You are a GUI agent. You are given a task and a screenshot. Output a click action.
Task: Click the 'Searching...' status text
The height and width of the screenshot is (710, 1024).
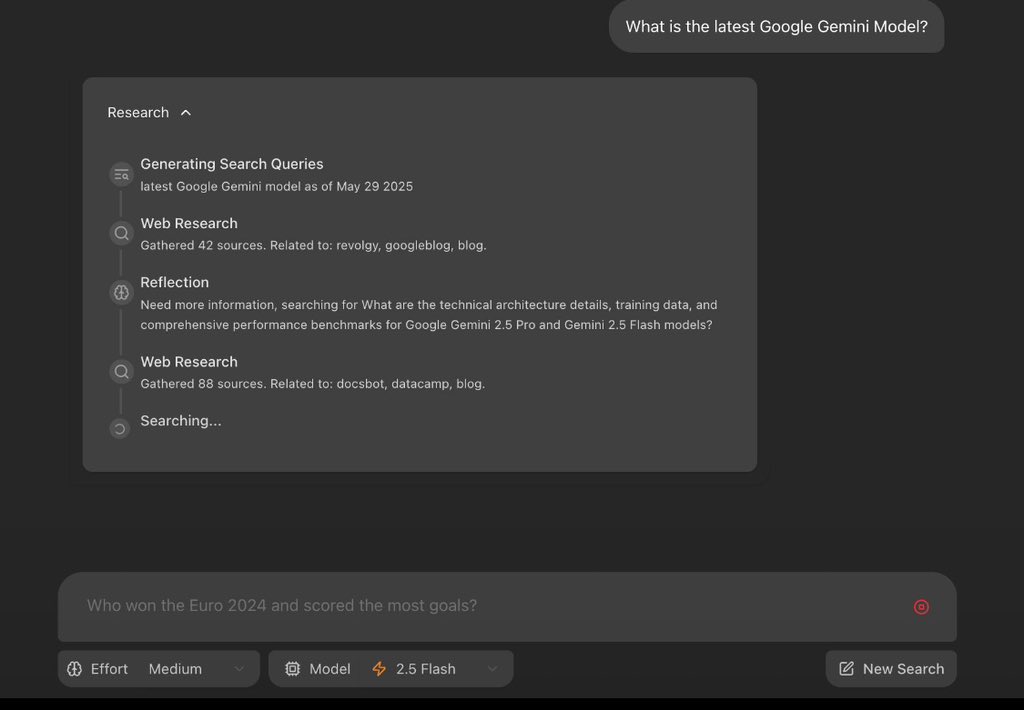click(x=181, y=421)
